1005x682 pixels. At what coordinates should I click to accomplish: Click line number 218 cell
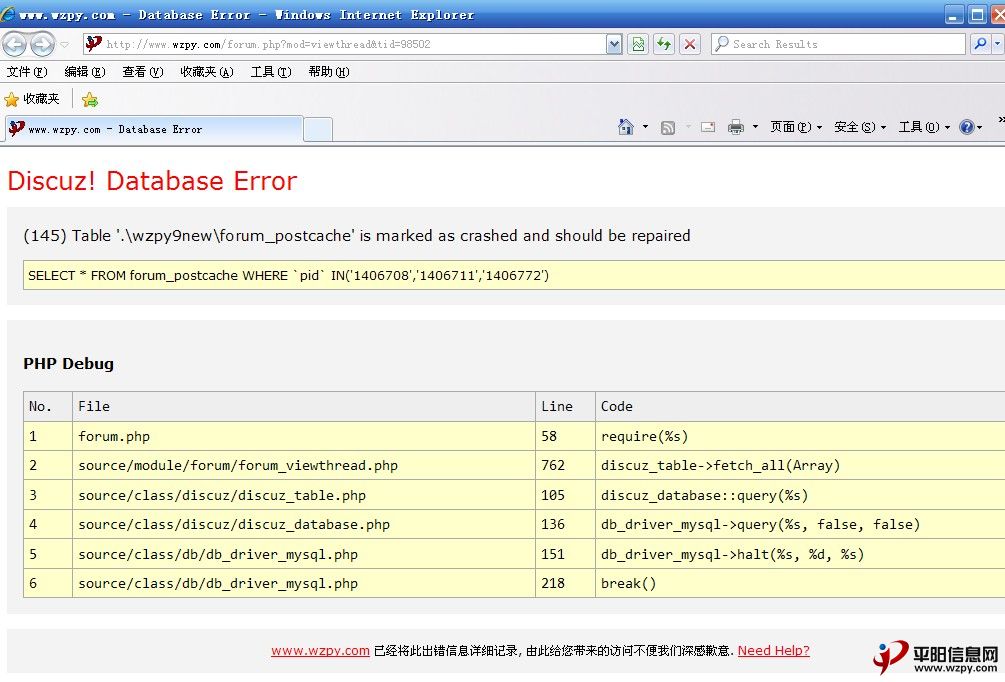tap(565, 583)
